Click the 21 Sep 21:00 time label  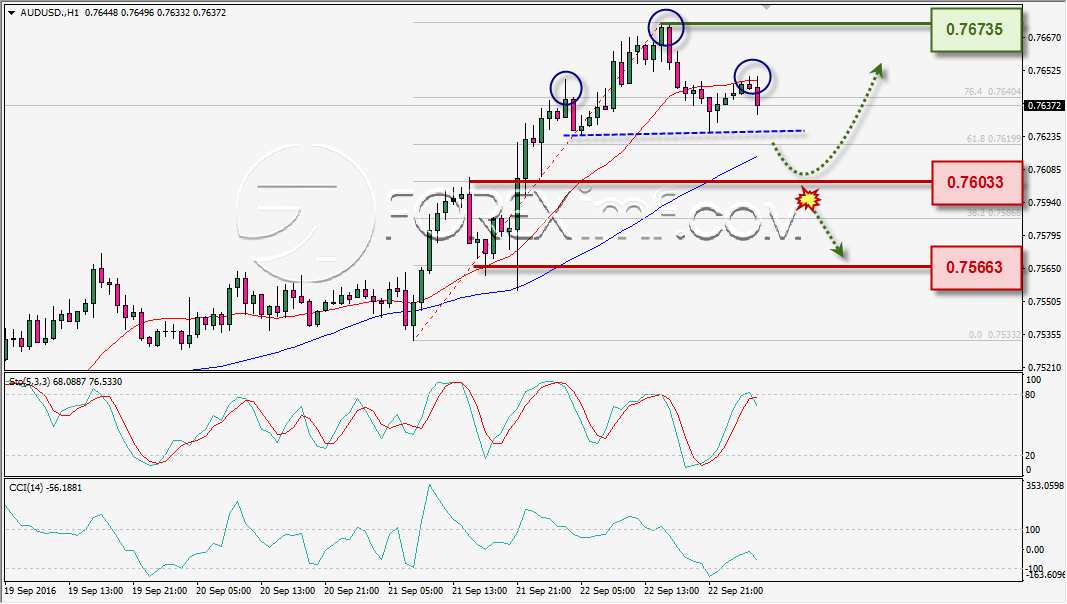(x=544, y=591)
